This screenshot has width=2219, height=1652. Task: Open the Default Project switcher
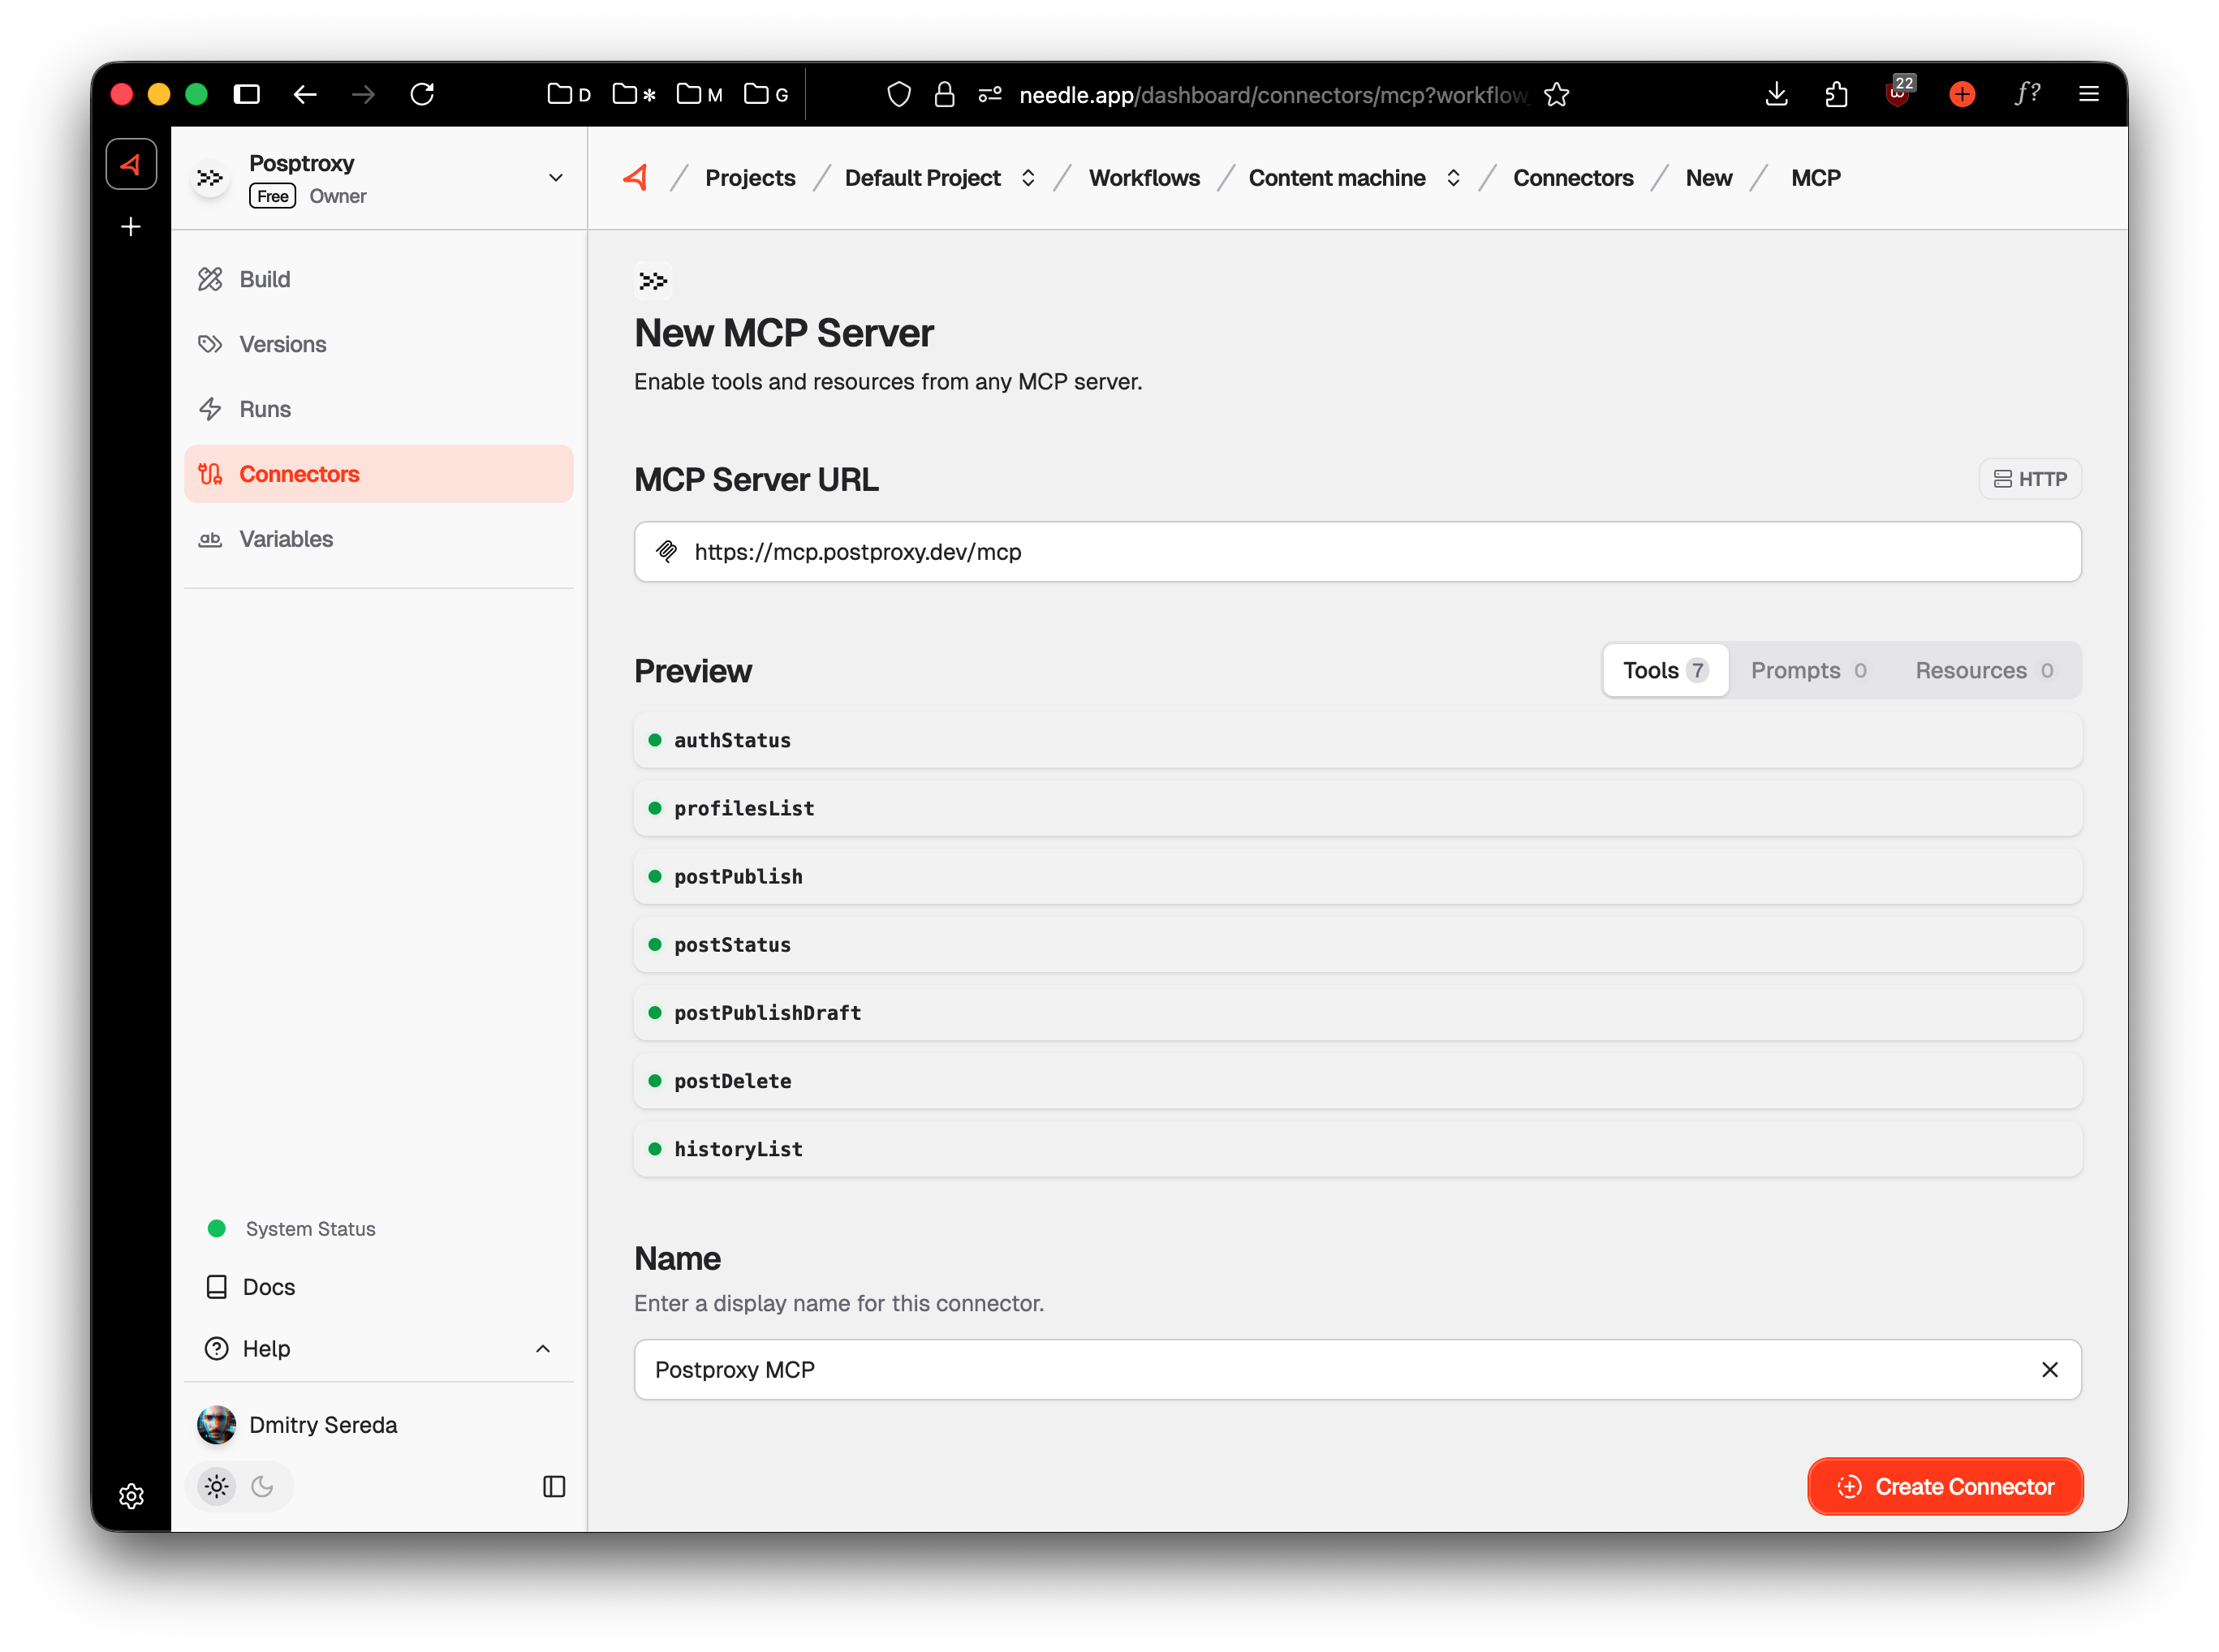click(1028, 177)
